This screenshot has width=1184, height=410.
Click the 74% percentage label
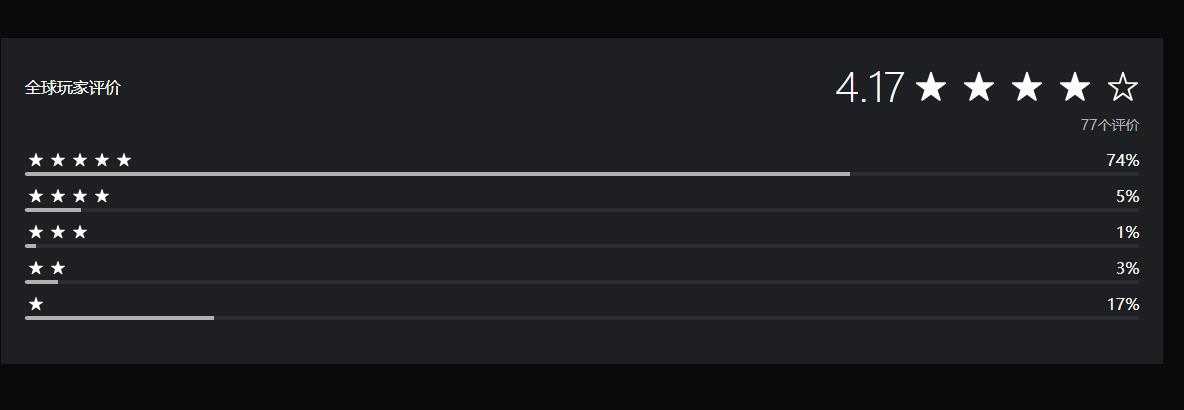pyautogui.click(x=1123, y=160)
